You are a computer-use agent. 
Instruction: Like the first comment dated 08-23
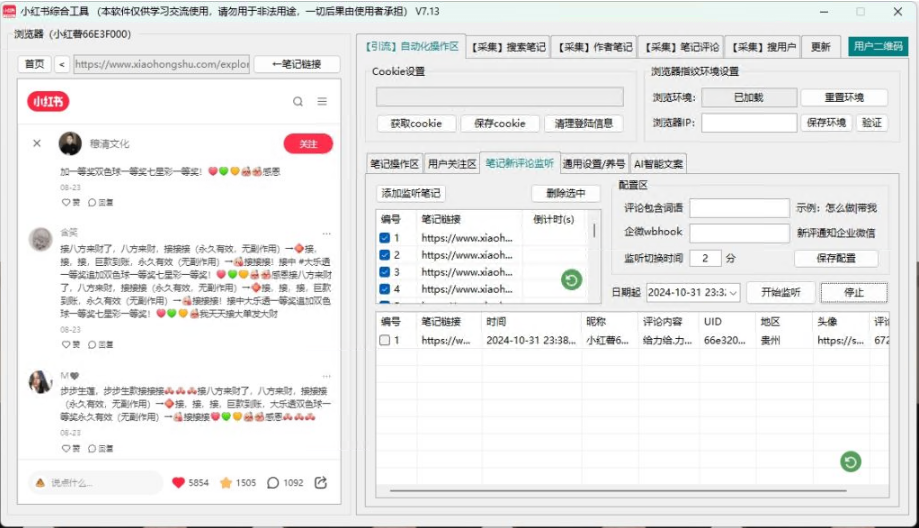point(70,202)
